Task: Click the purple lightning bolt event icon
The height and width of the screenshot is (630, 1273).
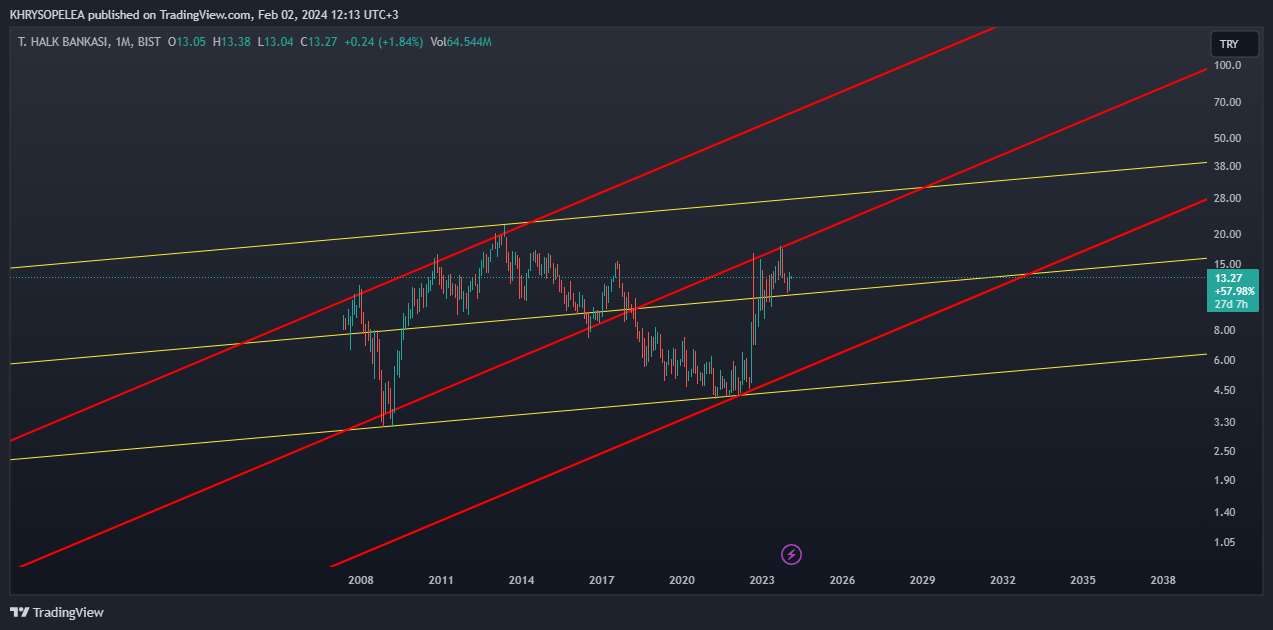Action: [x=791, y=554]
